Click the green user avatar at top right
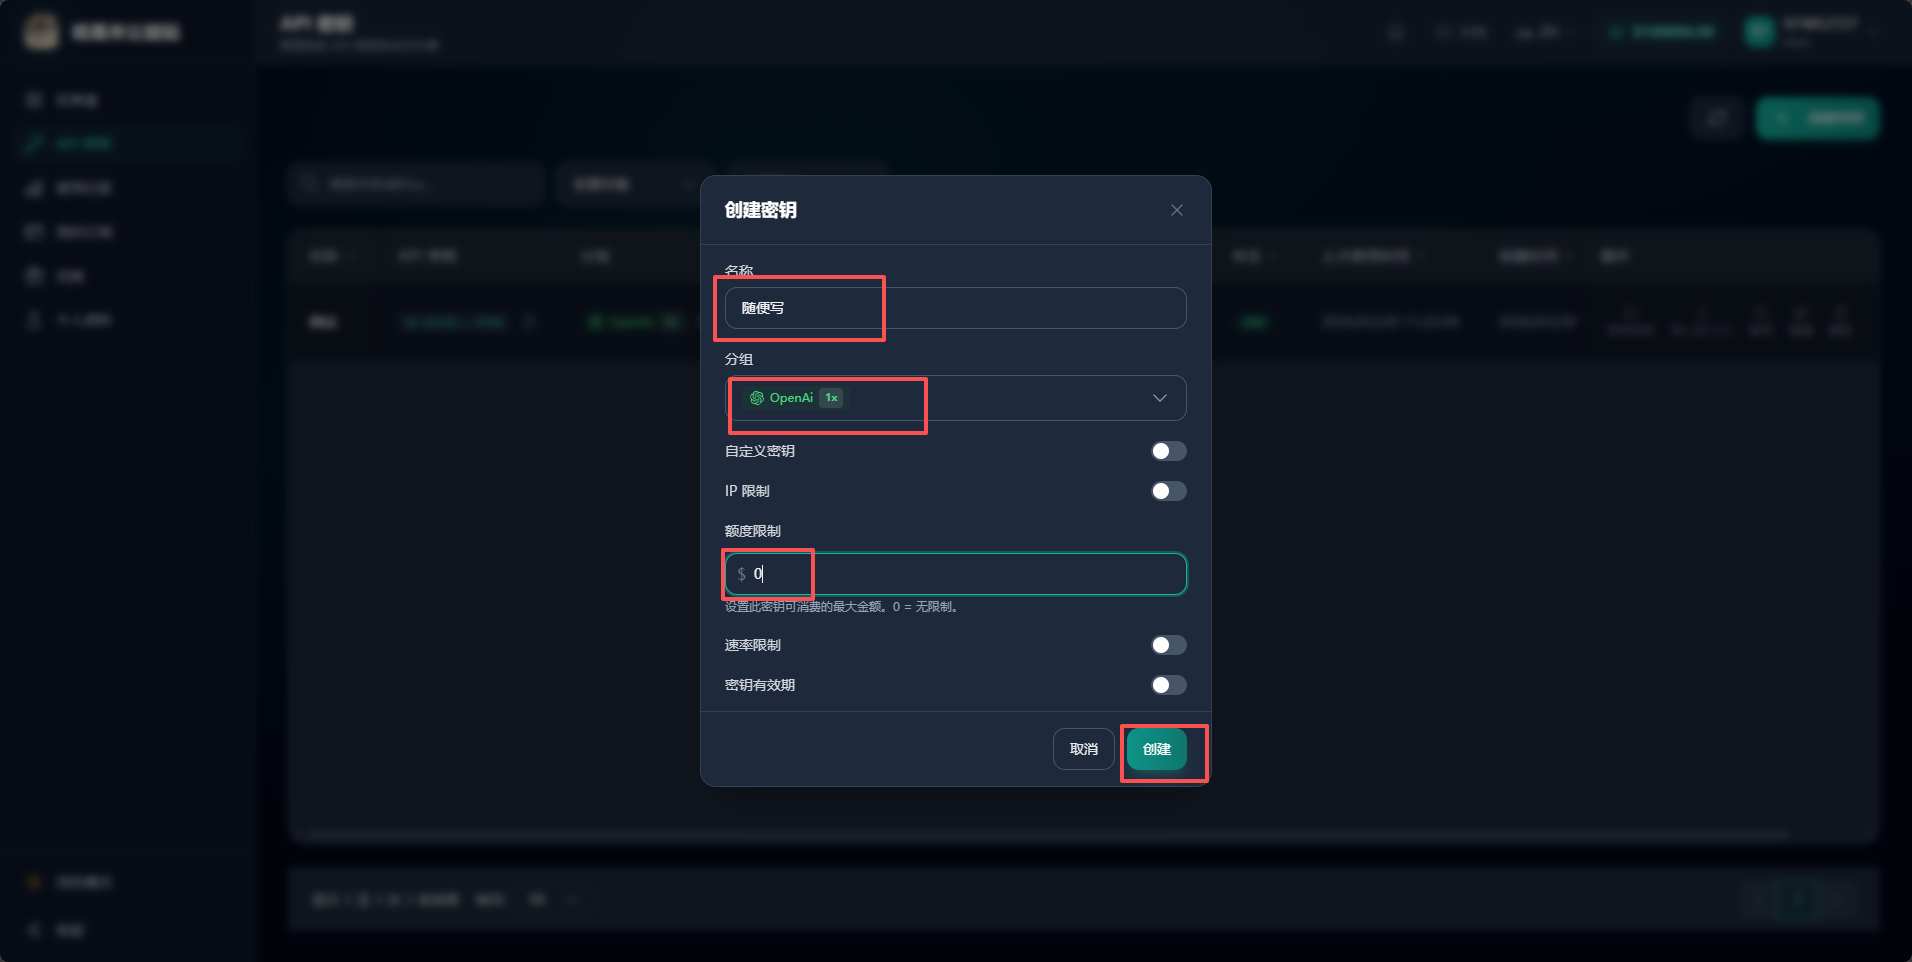Screen dimensions: 1912x962 (1759, 32)
